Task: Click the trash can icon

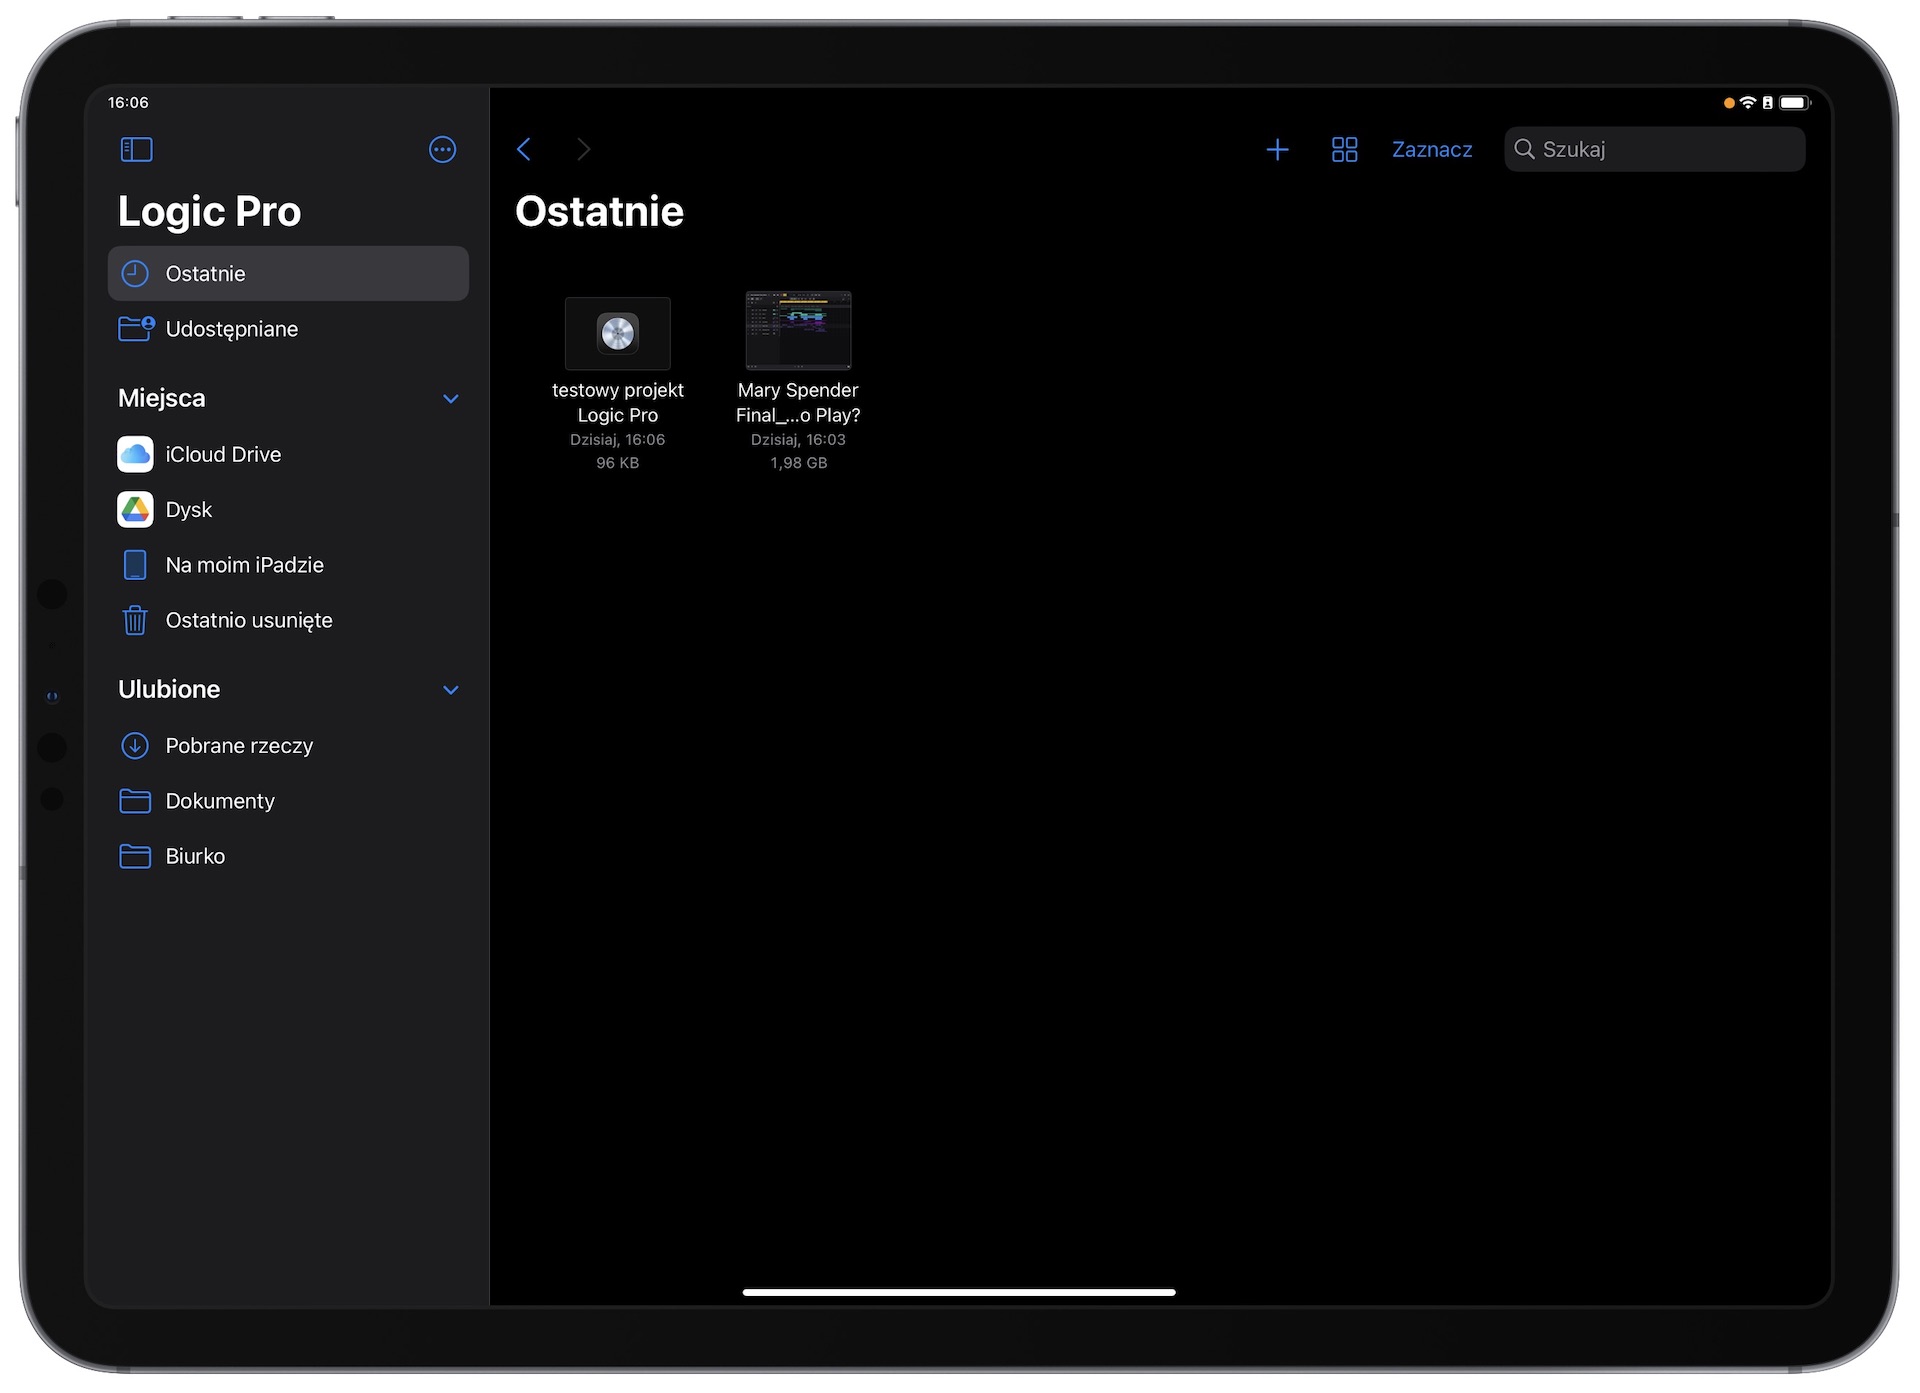Action: point(135,621)
